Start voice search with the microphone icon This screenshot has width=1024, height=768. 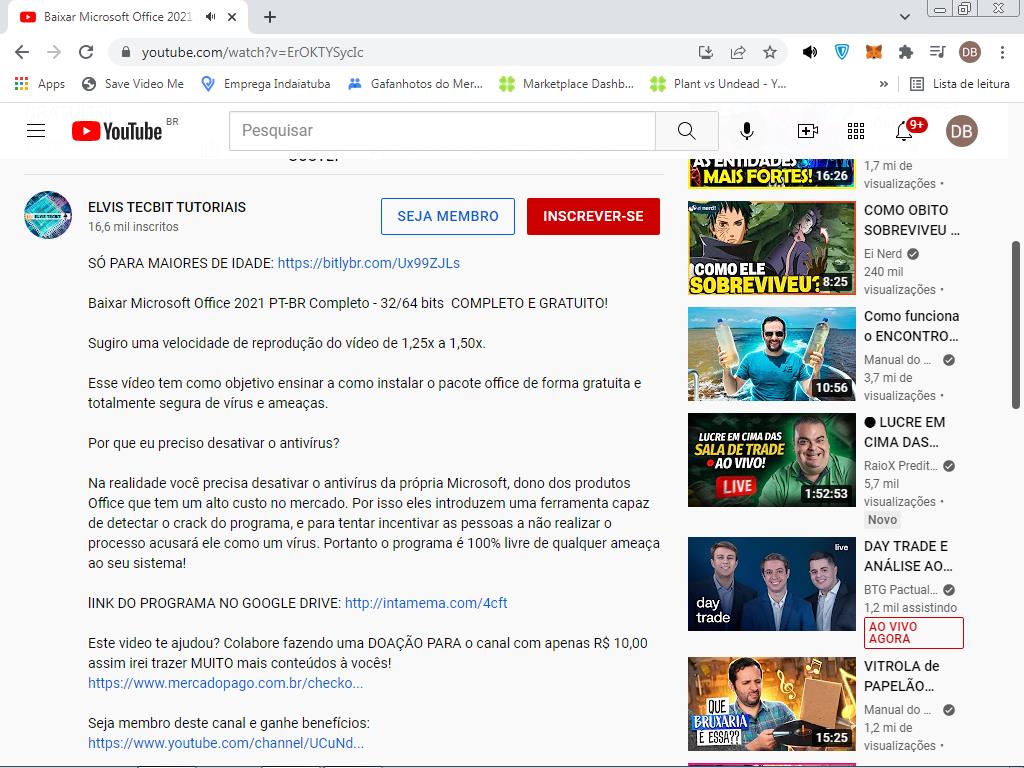pyautogui.click(x=747, y=131)
